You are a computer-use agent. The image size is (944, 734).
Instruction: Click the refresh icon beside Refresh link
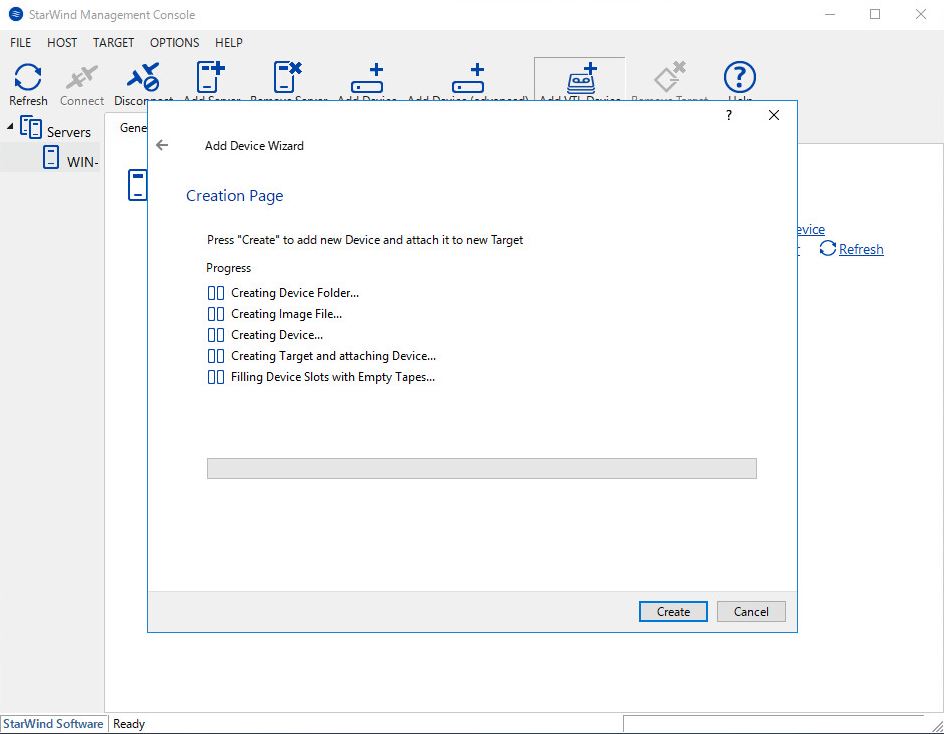pos(828,248)
